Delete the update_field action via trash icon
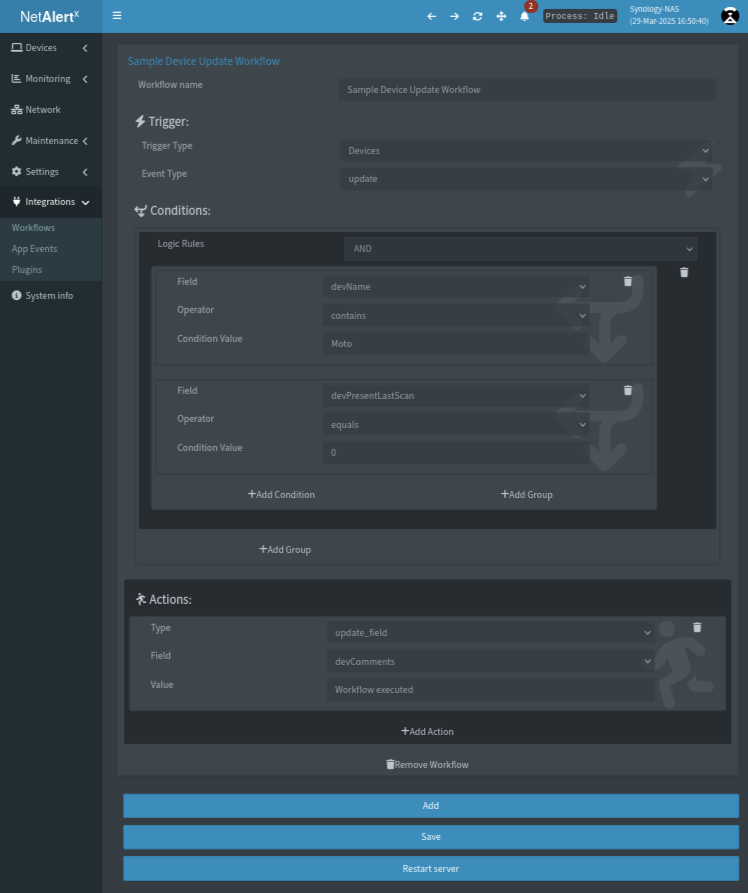Image resolution: width=748 pixels, height=893 pixels. click(x=697, y=627)
